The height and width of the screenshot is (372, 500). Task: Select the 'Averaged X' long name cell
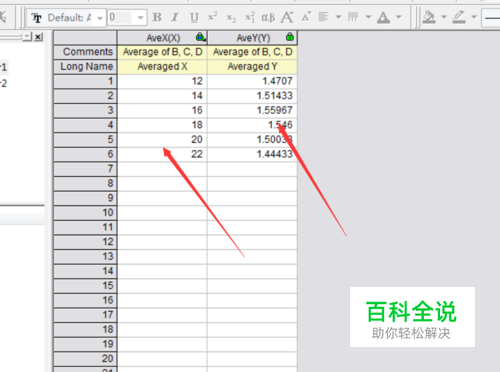[162, 67]
